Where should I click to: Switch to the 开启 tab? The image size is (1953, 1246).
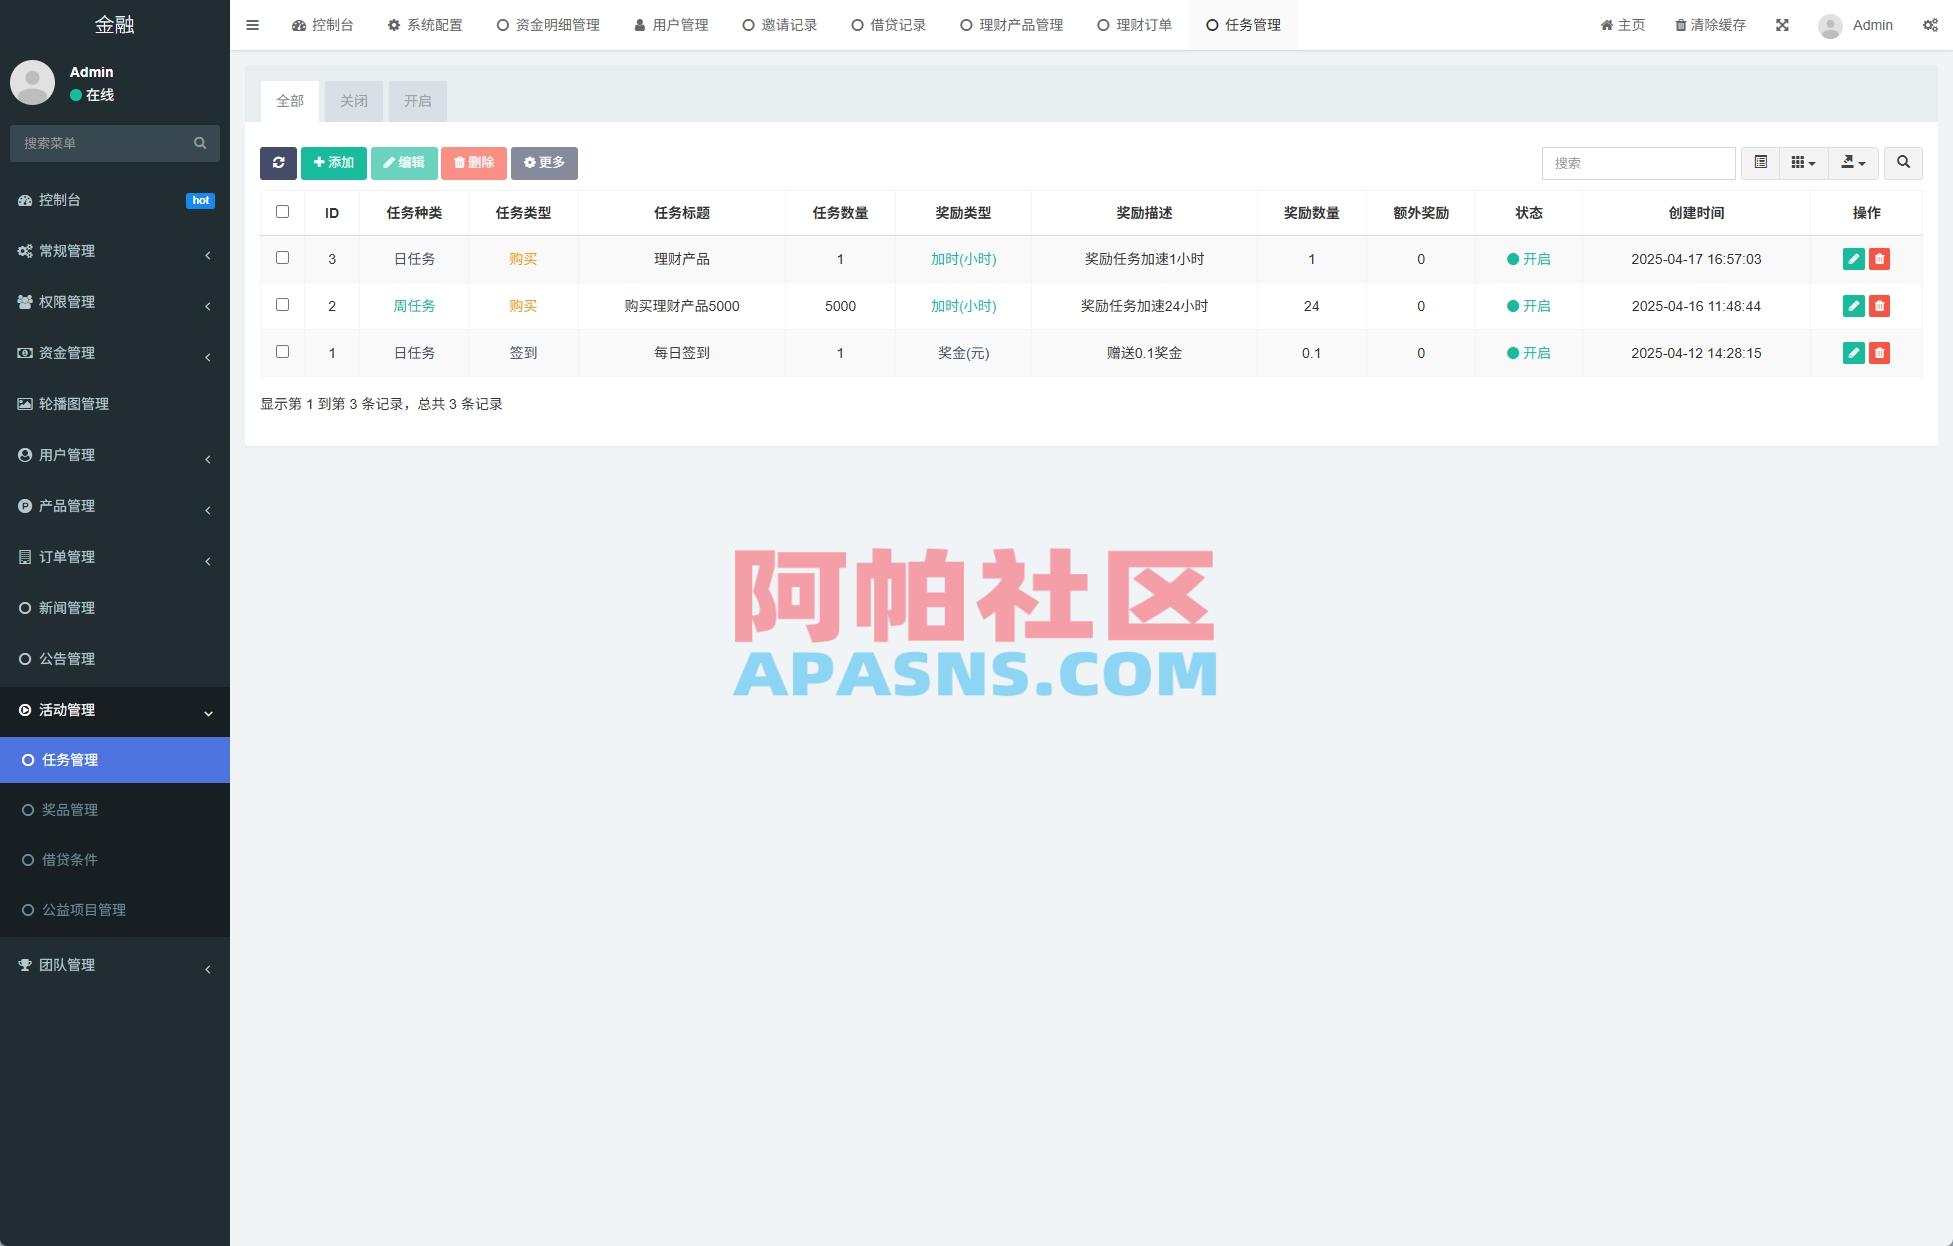418,100
